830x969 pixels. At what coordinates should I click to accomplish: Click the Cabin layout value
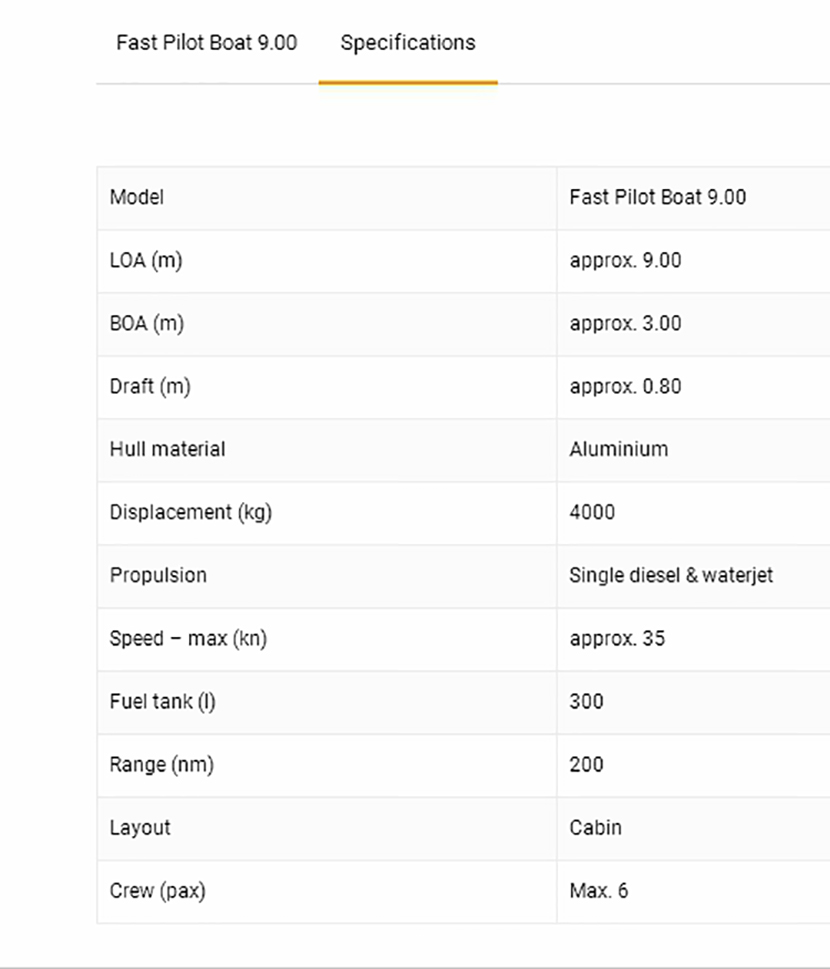tap(595, 827)
